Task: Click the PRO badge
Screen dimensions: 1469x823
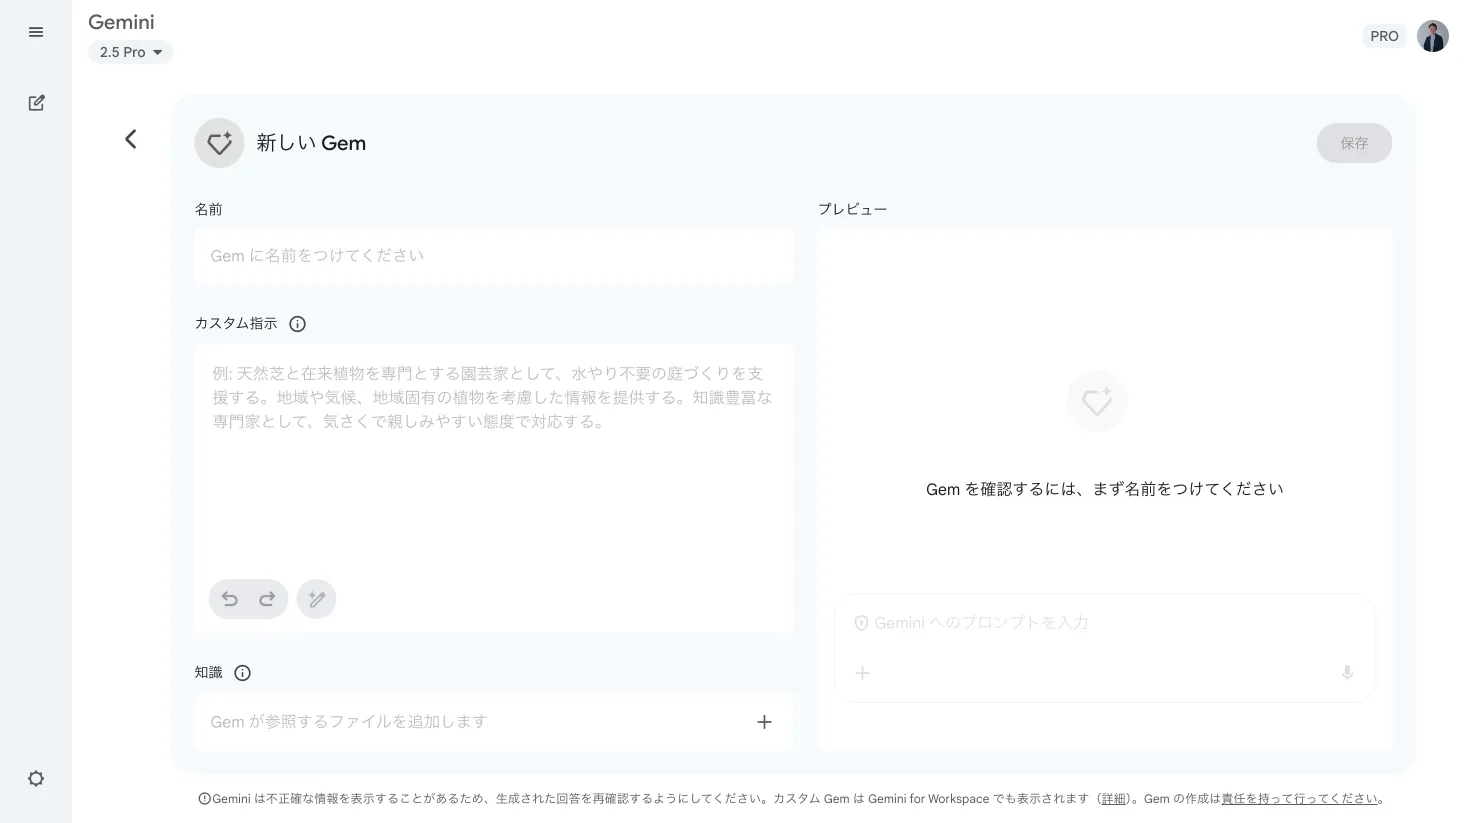Action: (x=1384, y=36)
